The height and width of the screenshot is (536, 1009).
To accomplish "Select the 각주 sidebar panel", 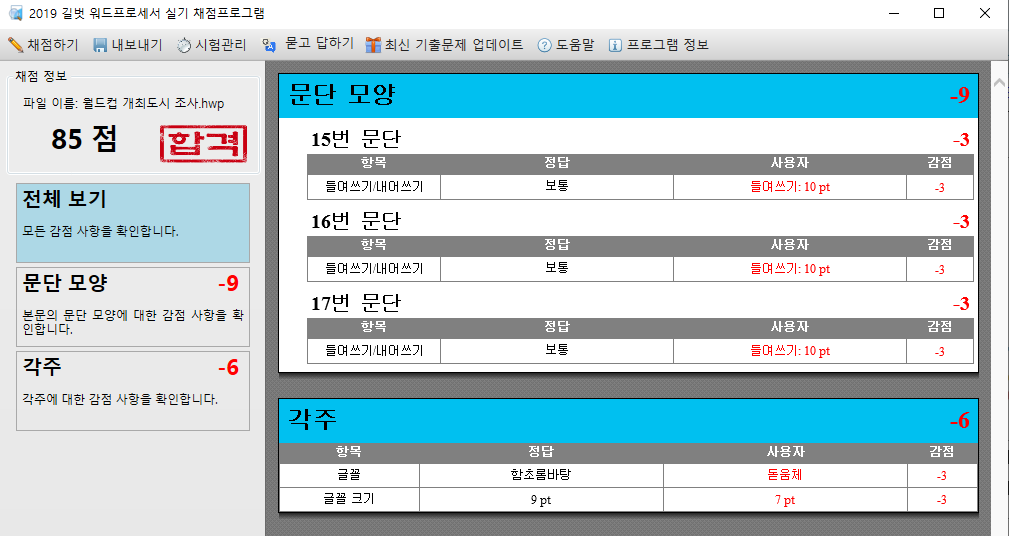I will point(133,391).
